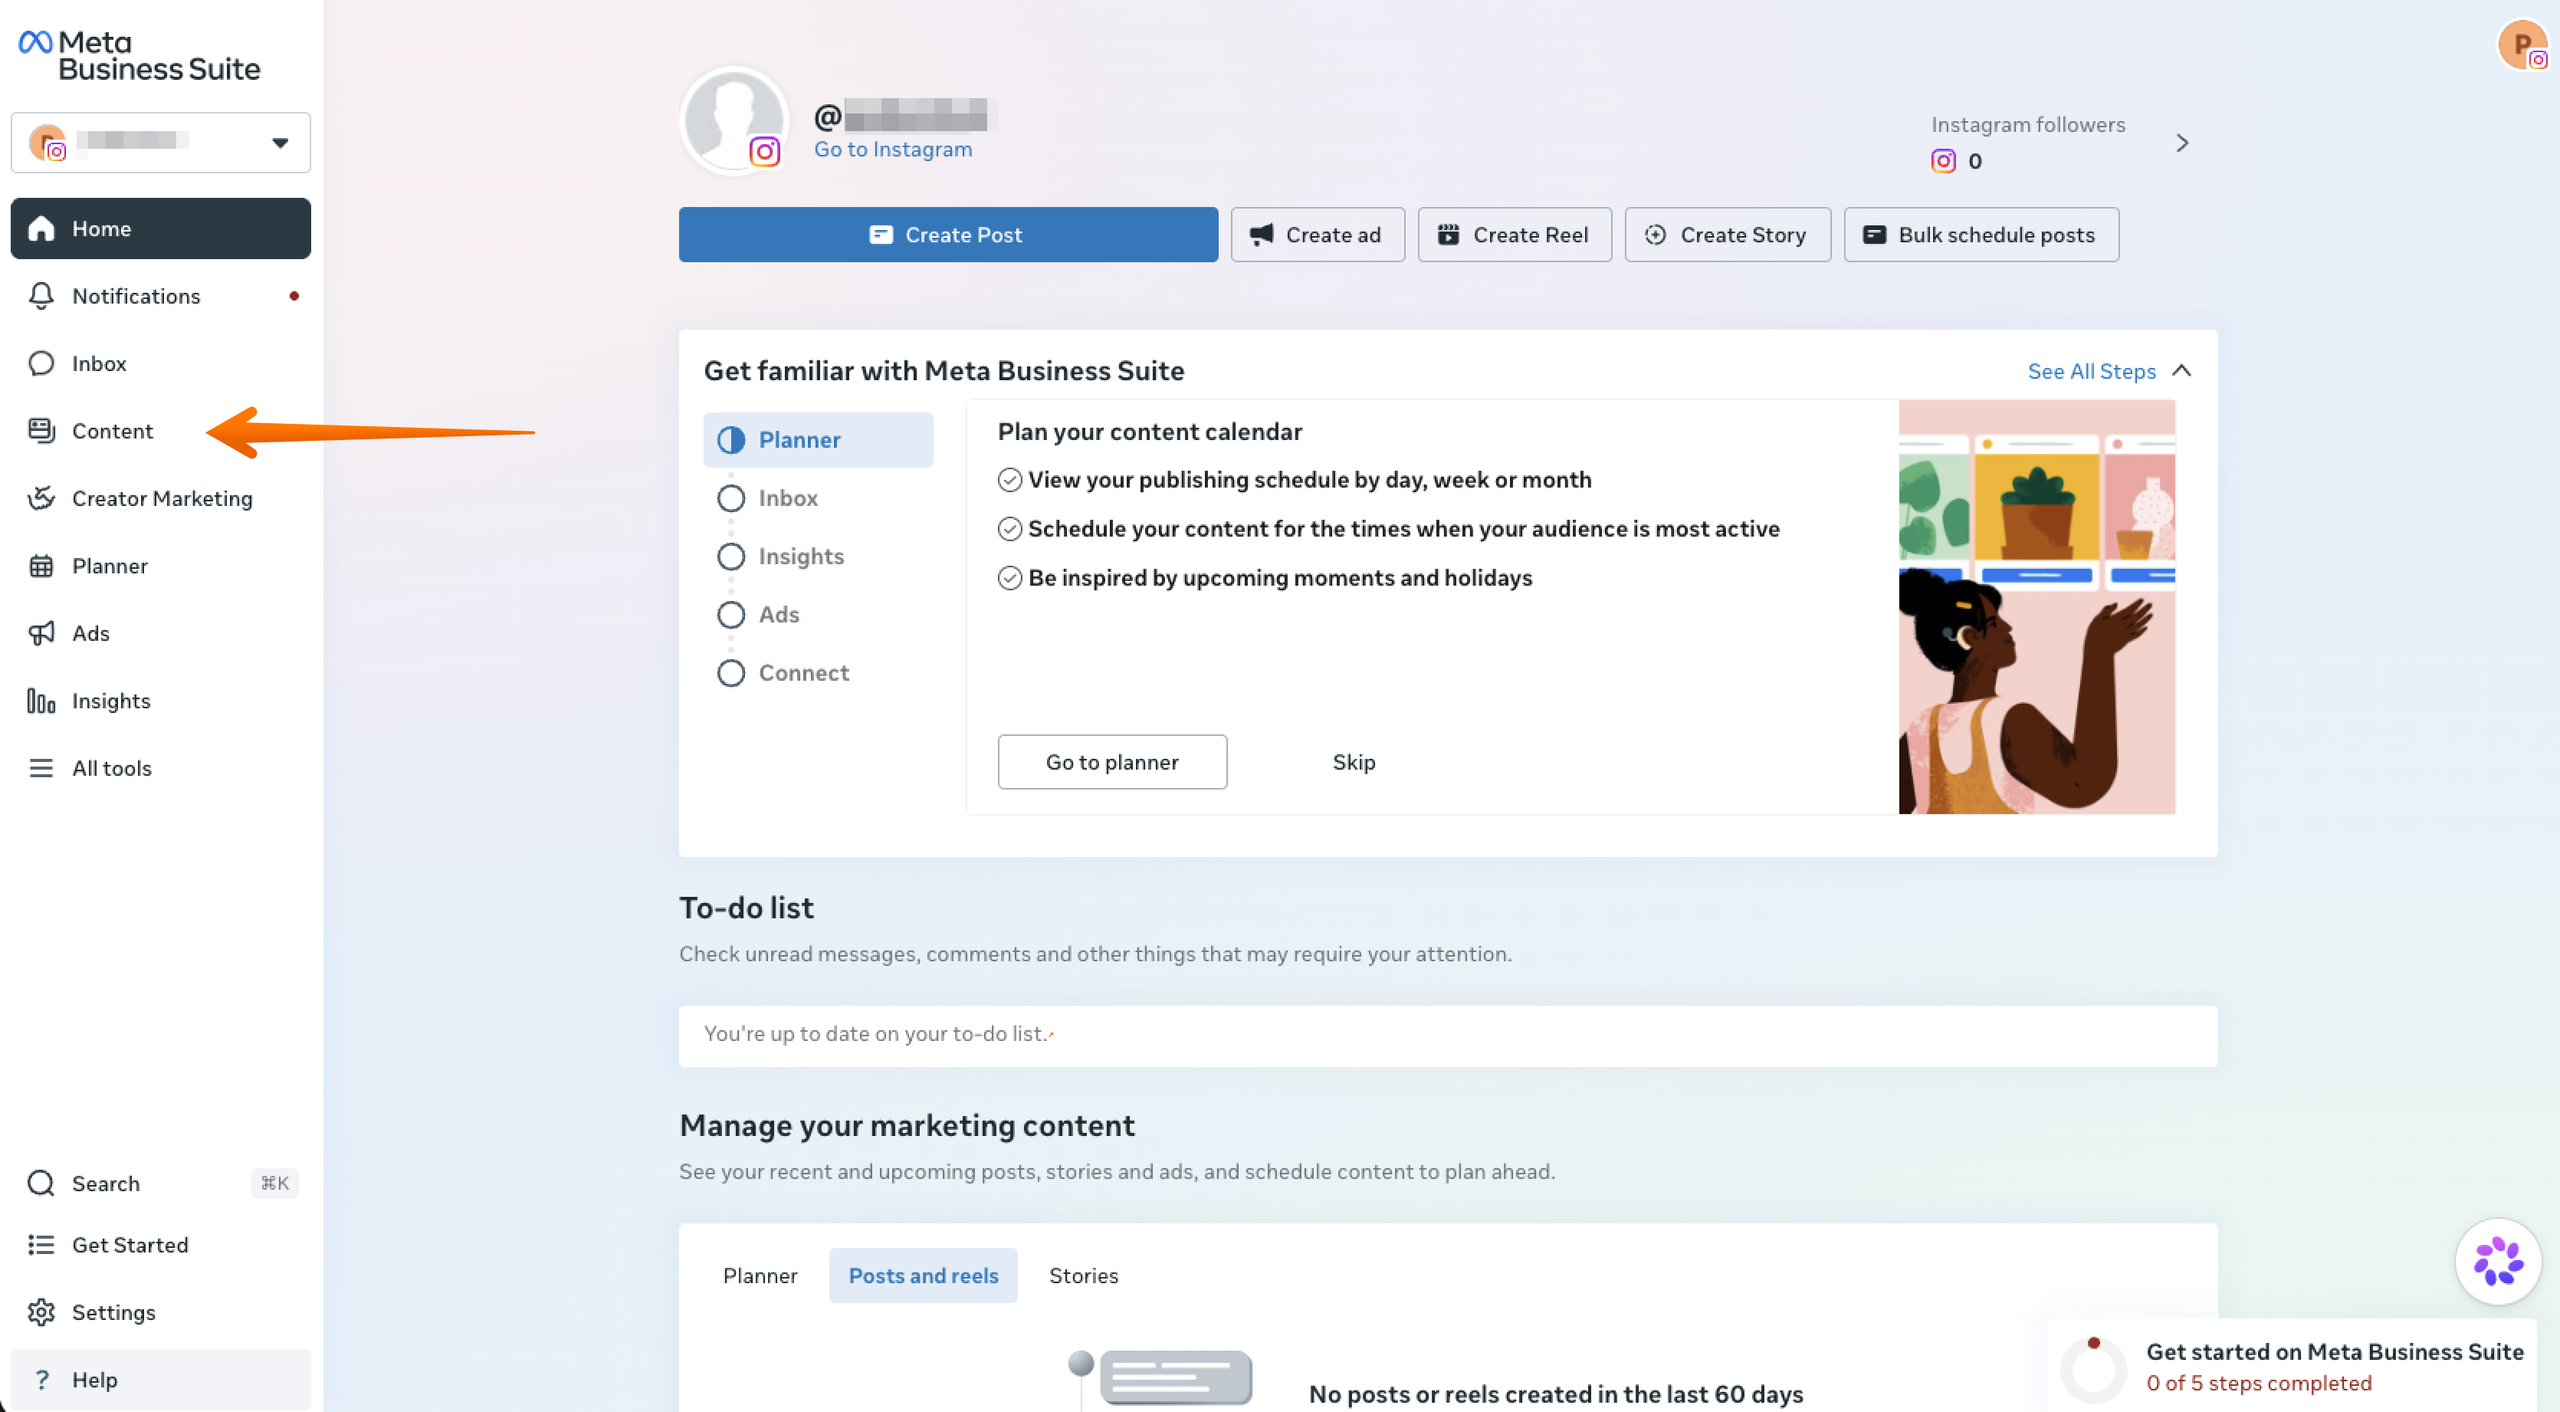Open the Meta AI assistant bubble
The image size is (2560, 1412).
(x=2498, y=1262)
